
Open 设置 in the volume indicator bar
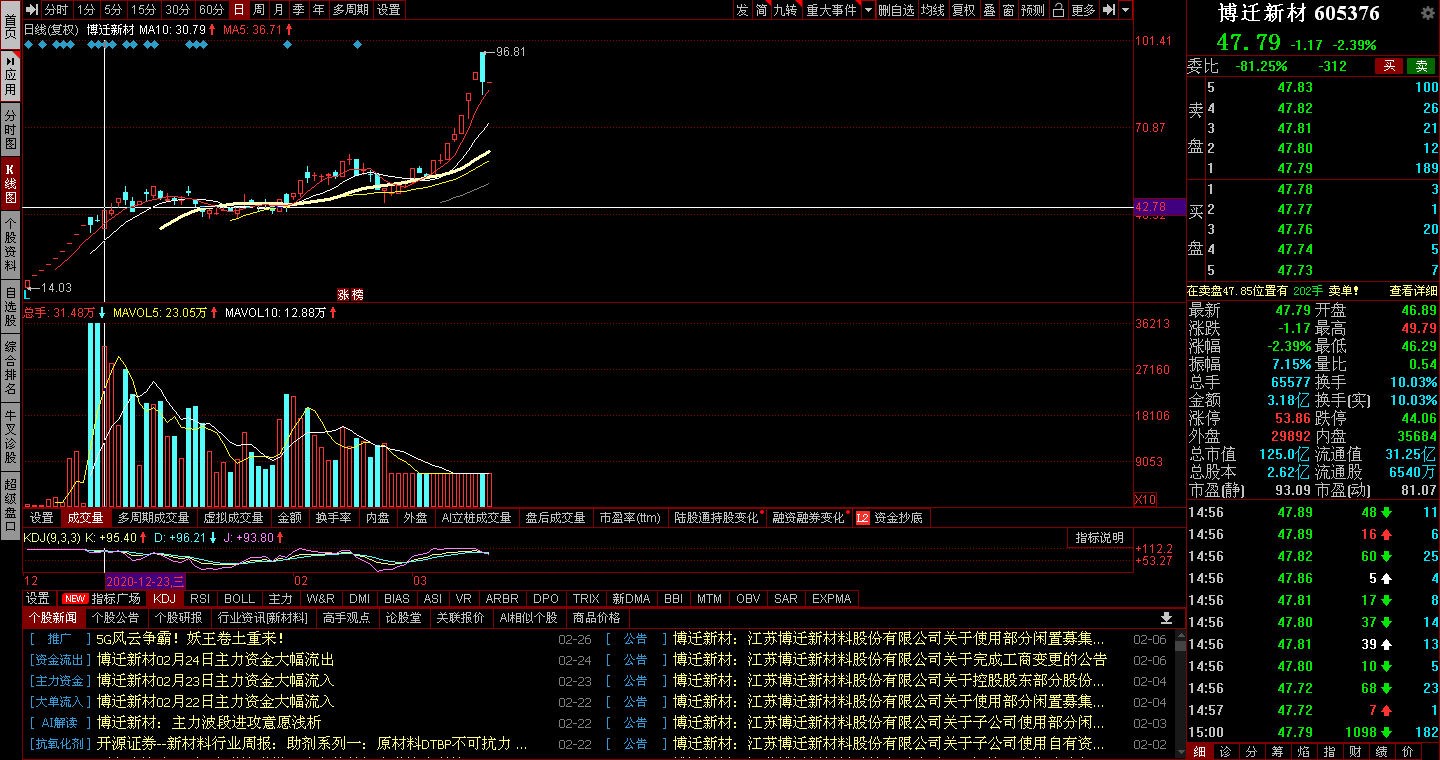[42, 518]
